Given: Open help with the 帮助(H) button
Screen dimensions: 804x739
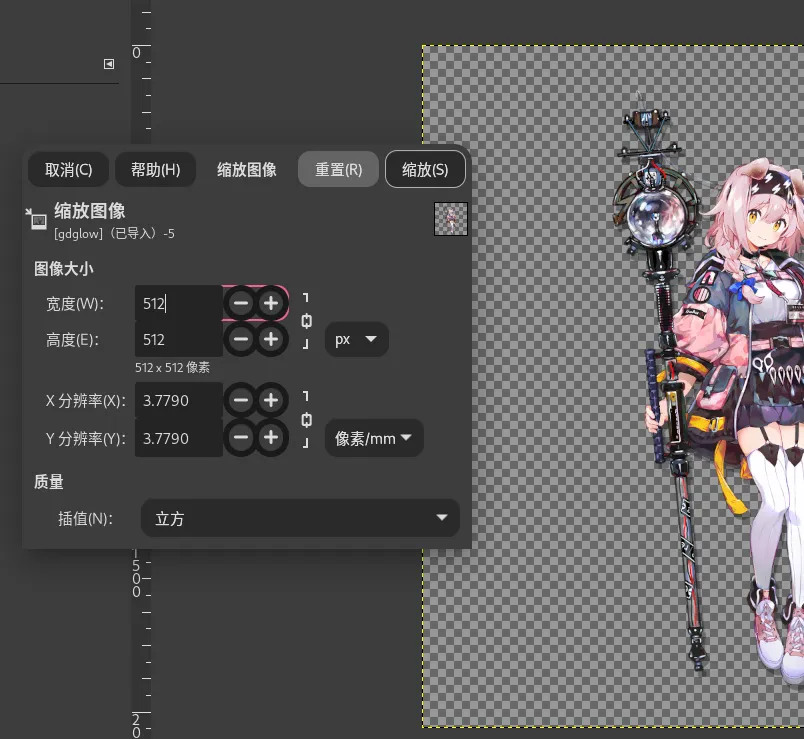Looking at the screenshot, I should click(156, 169).
